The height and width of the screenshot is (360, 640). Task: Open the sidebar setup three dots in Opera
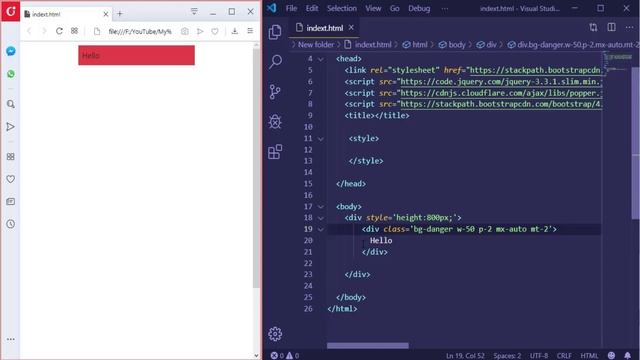tap(11, 339)
